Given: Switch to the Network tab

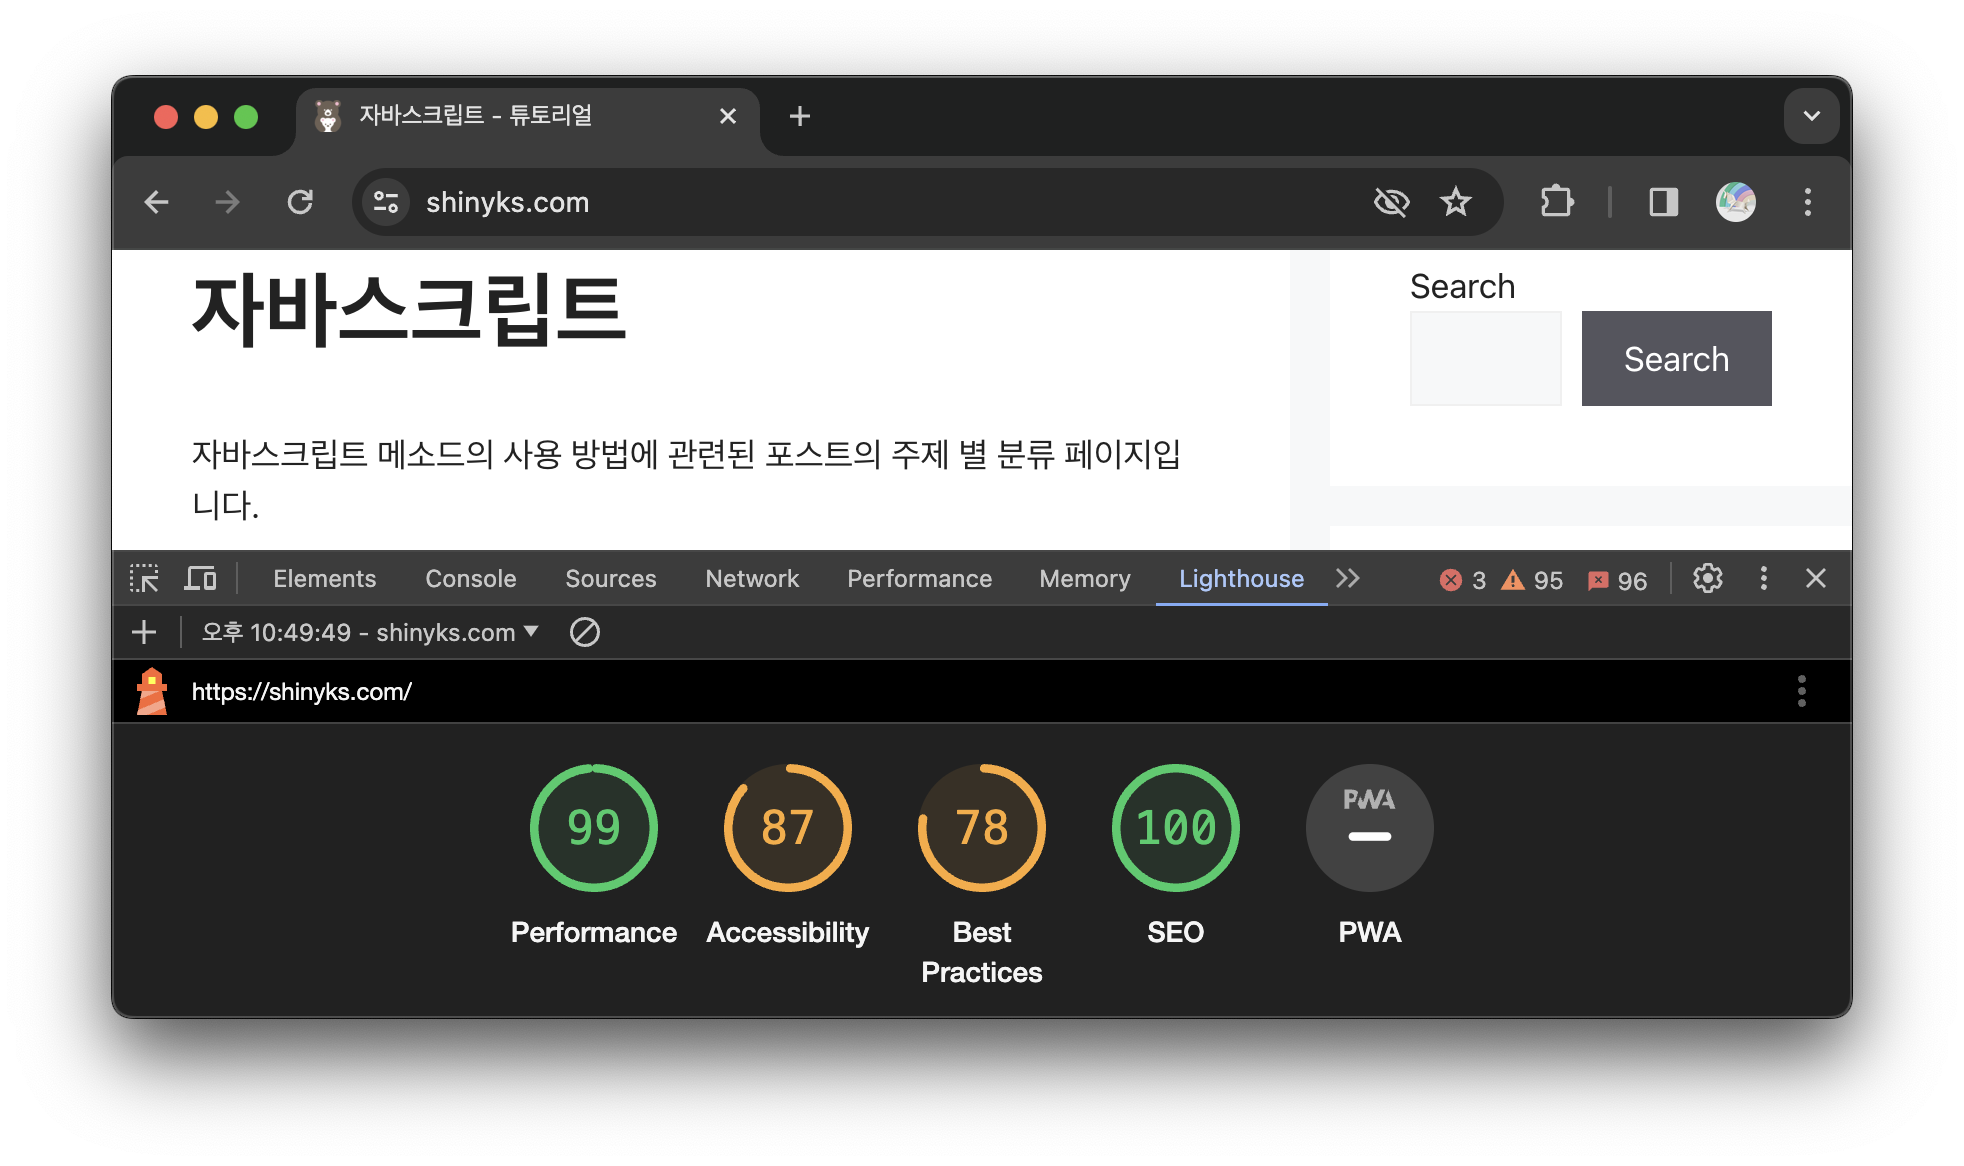Looking at the screenshot, I should coord(752,579).
